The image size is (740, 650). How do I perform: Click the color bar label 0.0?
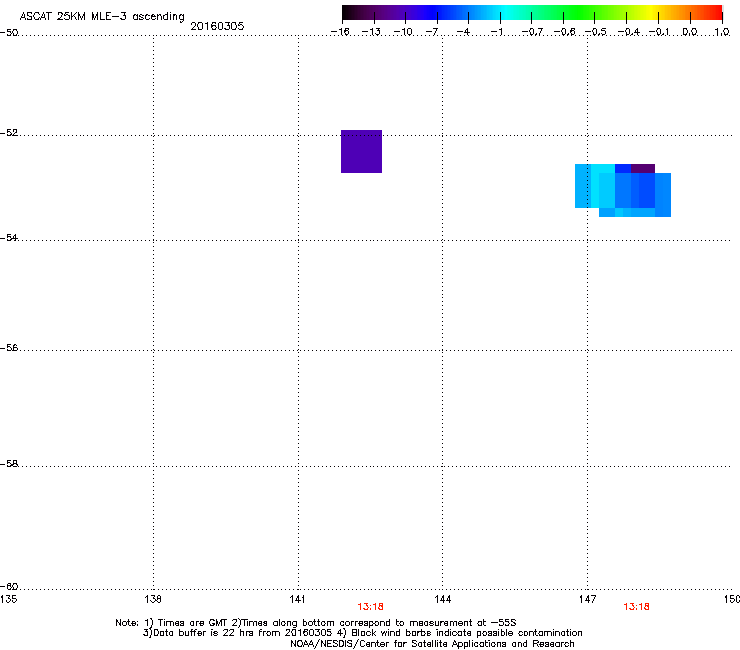click(x=690, y=32)
